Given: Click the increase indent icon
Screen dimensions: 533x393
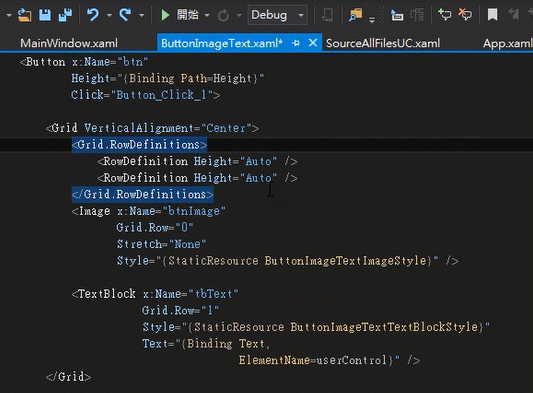Looking at the screenshot, I should [x=417, y=15].
